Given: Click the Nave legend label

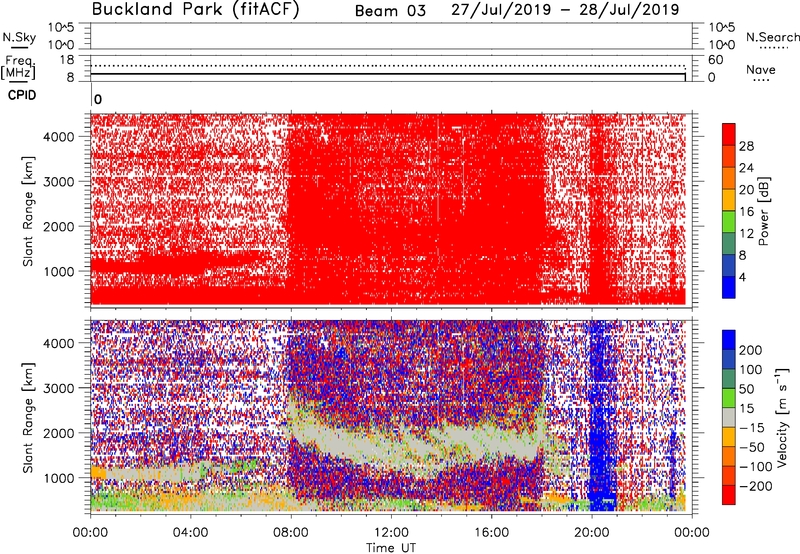Looking at the screenshot, I should tap(761, 69).
